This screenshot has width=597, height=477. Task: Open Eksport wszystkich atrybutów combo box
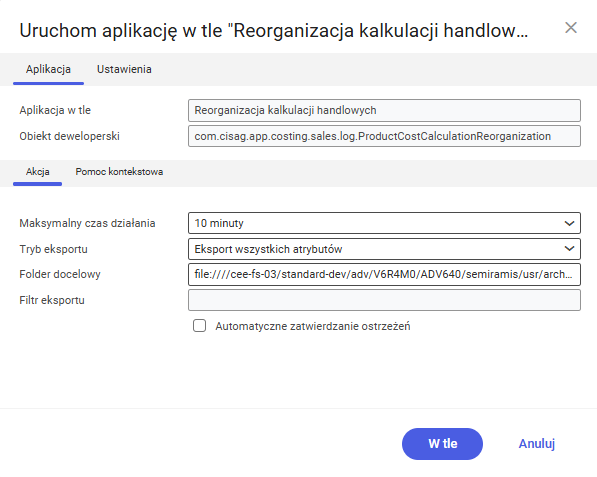[384, 249]
